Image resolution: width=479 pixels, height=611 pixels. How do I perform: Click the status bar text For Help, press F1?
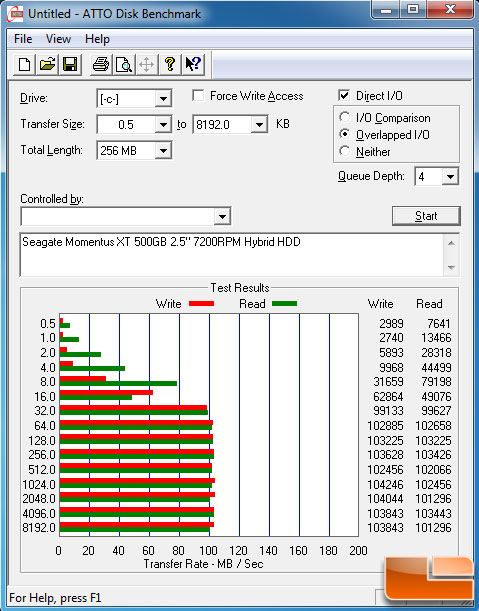tap(55, 598)
